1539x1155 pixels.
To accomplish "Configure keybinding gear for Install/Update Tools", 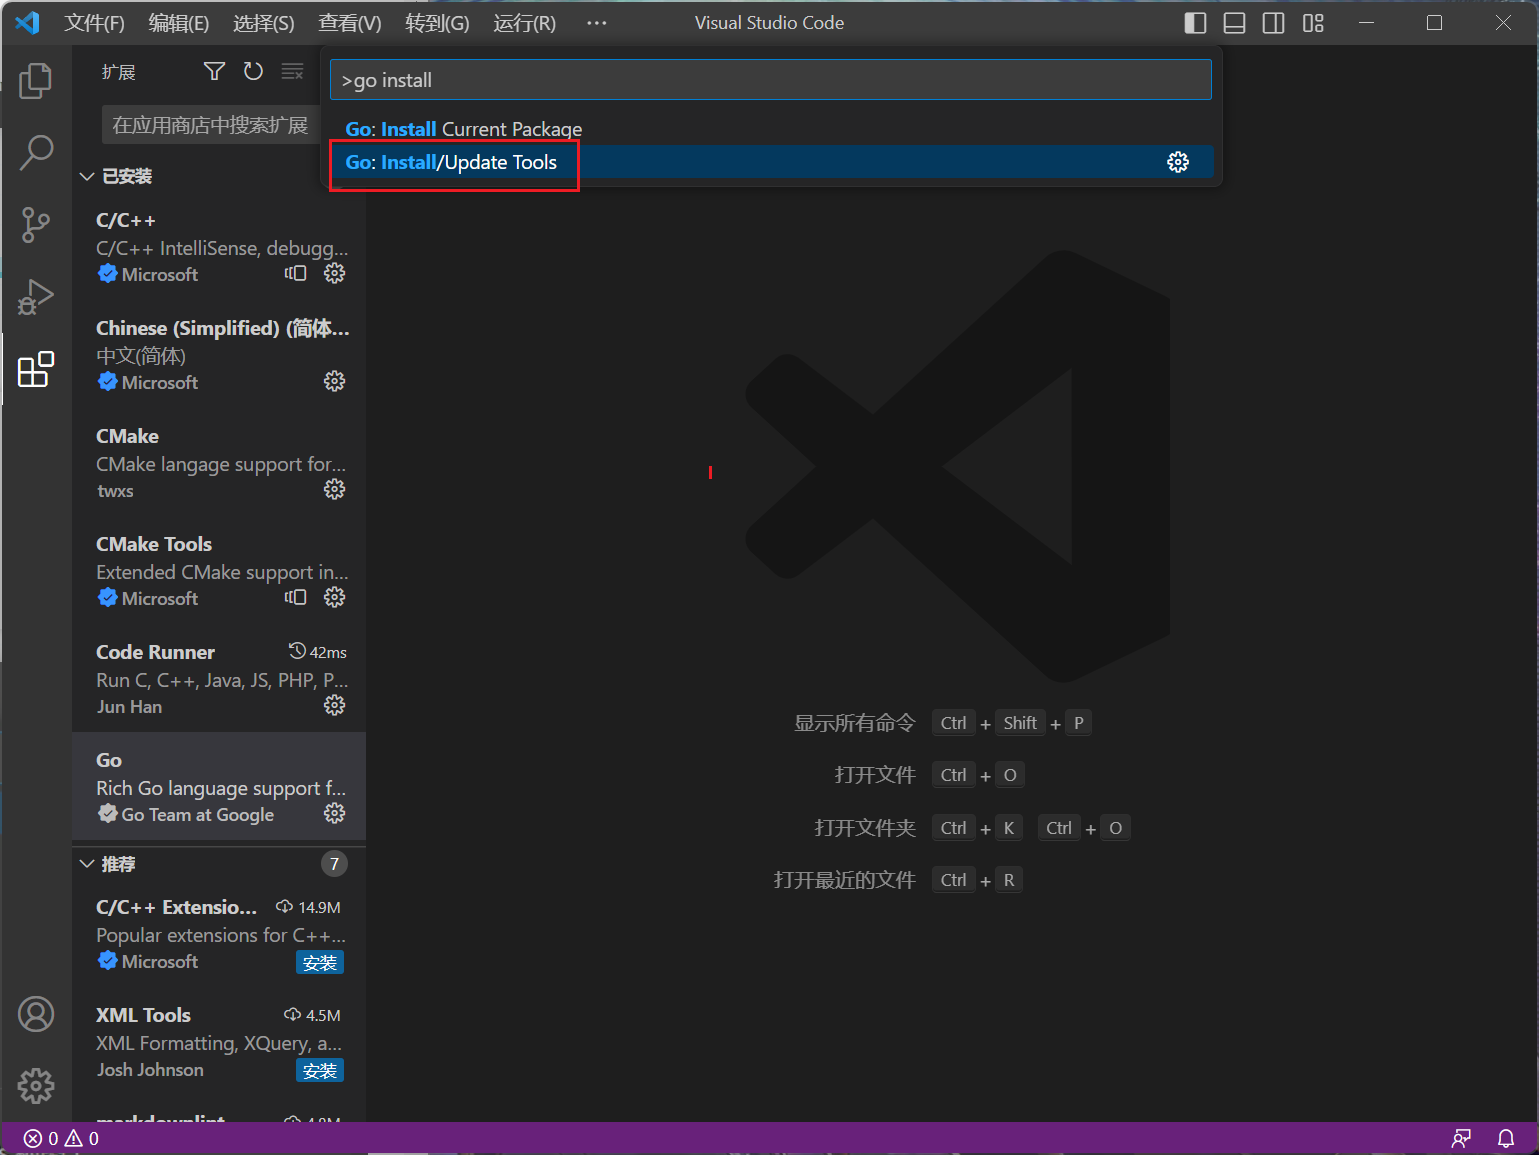I will 1178,162.
